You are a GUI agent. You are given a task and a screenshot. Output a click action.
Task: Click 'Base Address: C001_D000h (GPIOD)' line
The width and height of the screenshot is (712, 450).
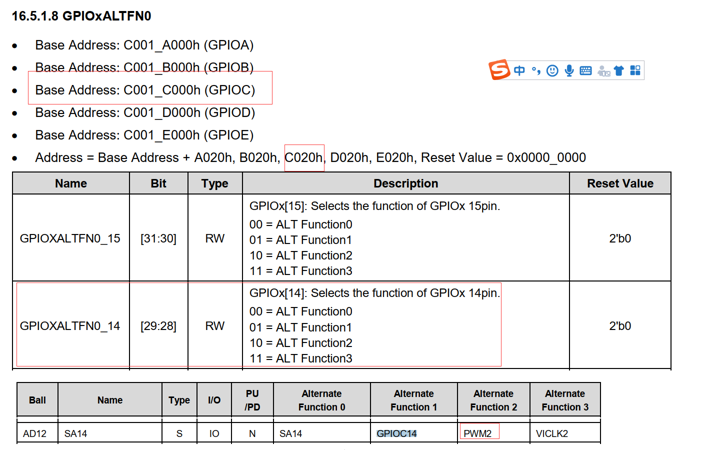145,113
